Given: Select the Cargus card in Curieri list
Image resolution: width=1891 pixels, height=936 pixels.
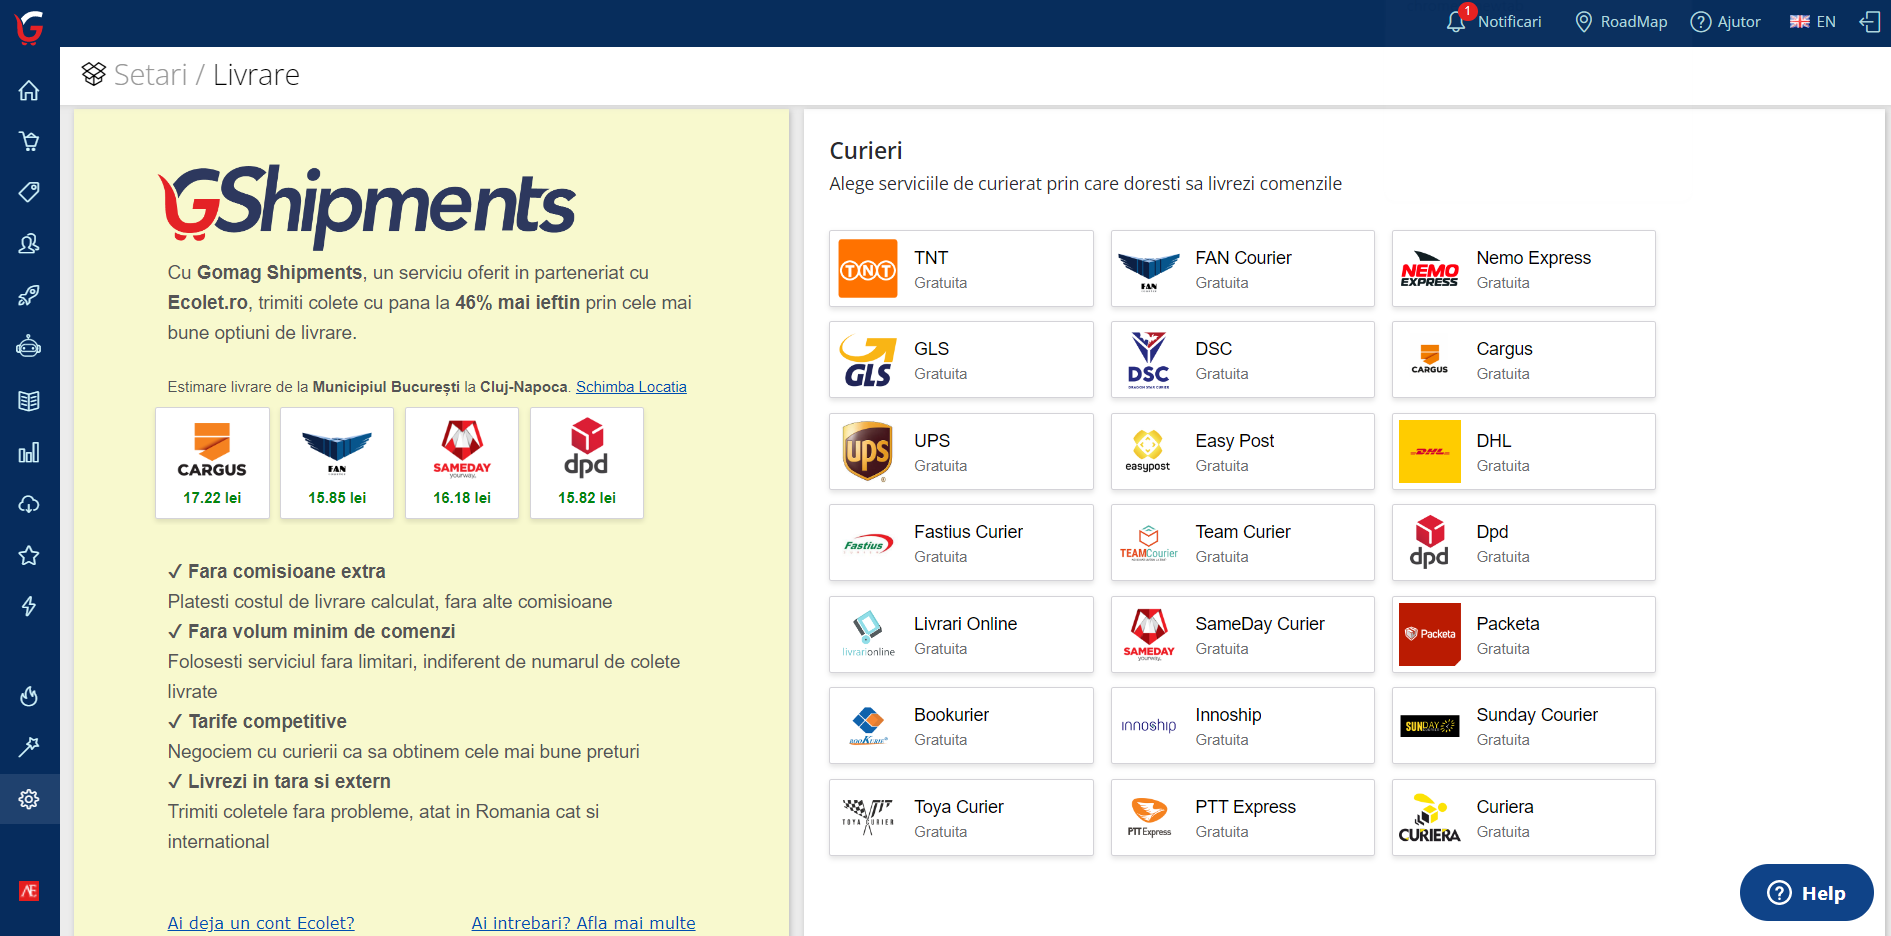Looking at the screenshot, I should coord(1523,360).
